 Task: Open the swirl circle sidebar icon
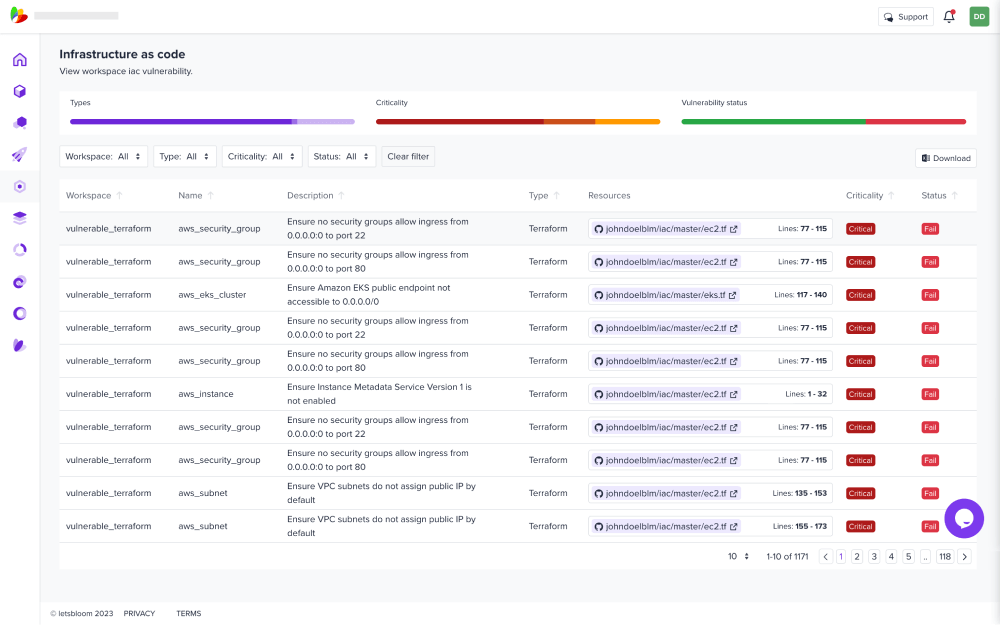tap(20, 282)
